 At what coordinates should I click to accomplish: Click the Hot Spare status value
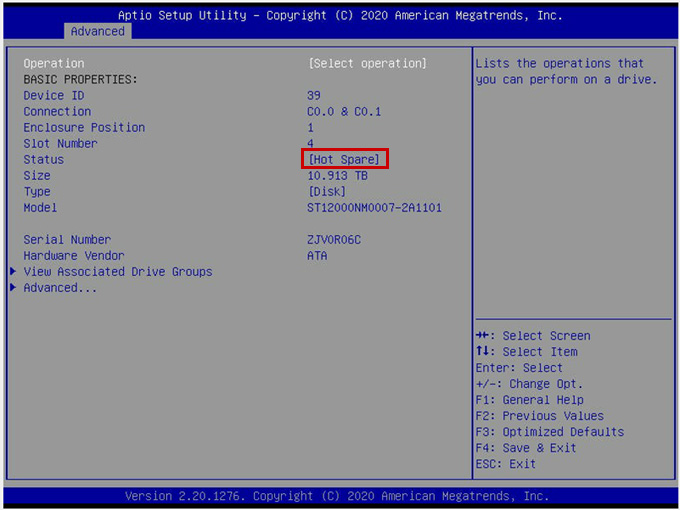click(344, 159)
